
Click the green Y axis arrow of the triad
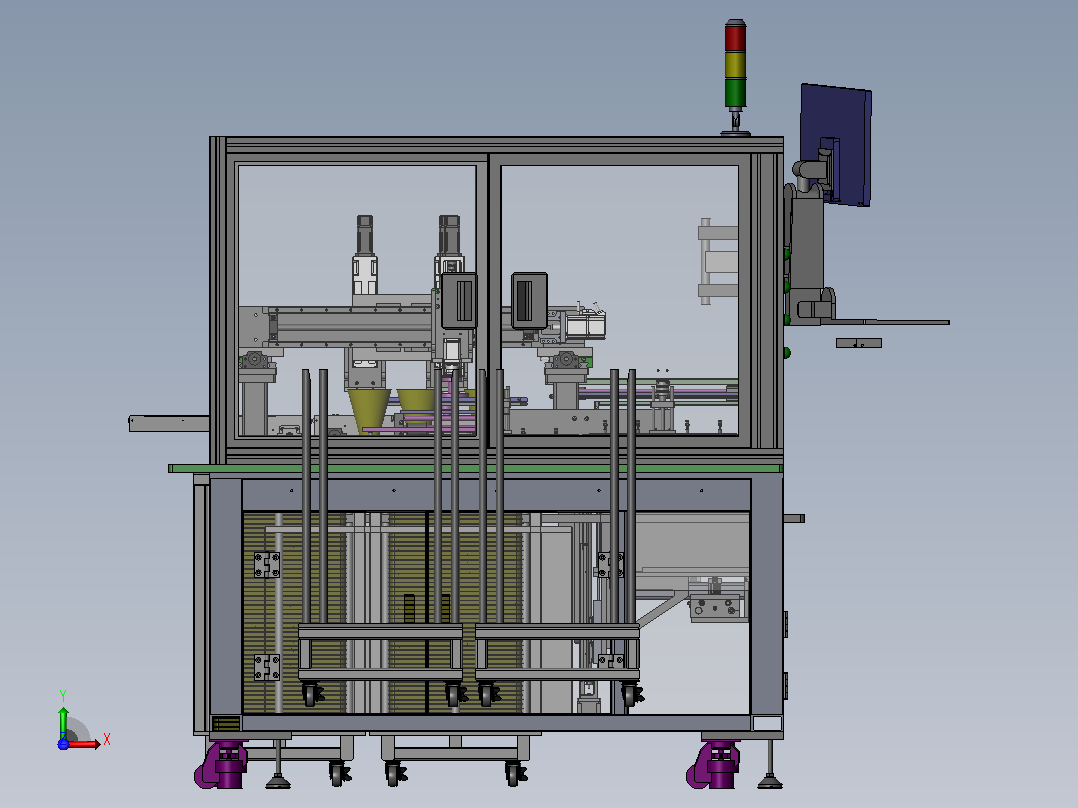point(63,721)
